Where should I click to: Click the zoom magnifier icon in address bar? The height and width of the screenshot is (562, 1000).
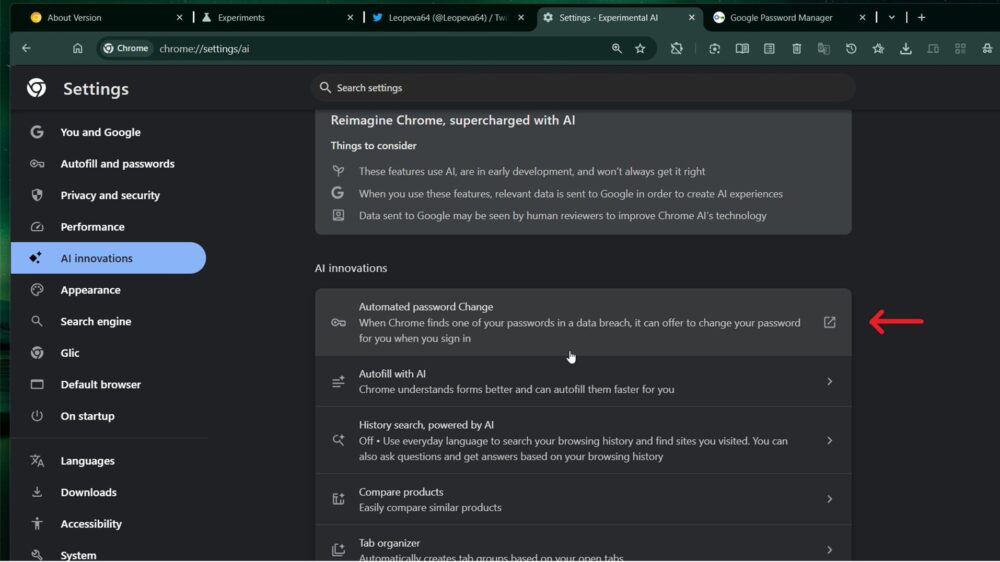pos(617,48)
